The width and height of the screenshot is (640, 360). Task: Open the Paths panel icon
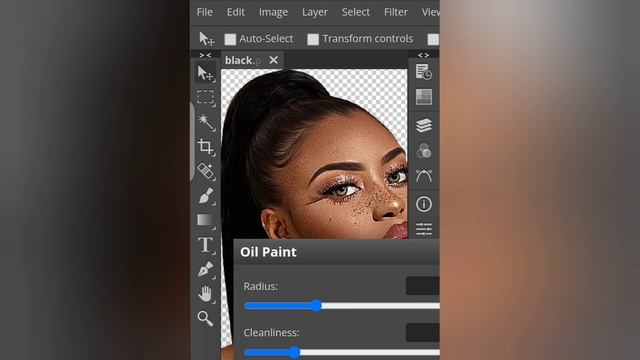pos(424,176)
